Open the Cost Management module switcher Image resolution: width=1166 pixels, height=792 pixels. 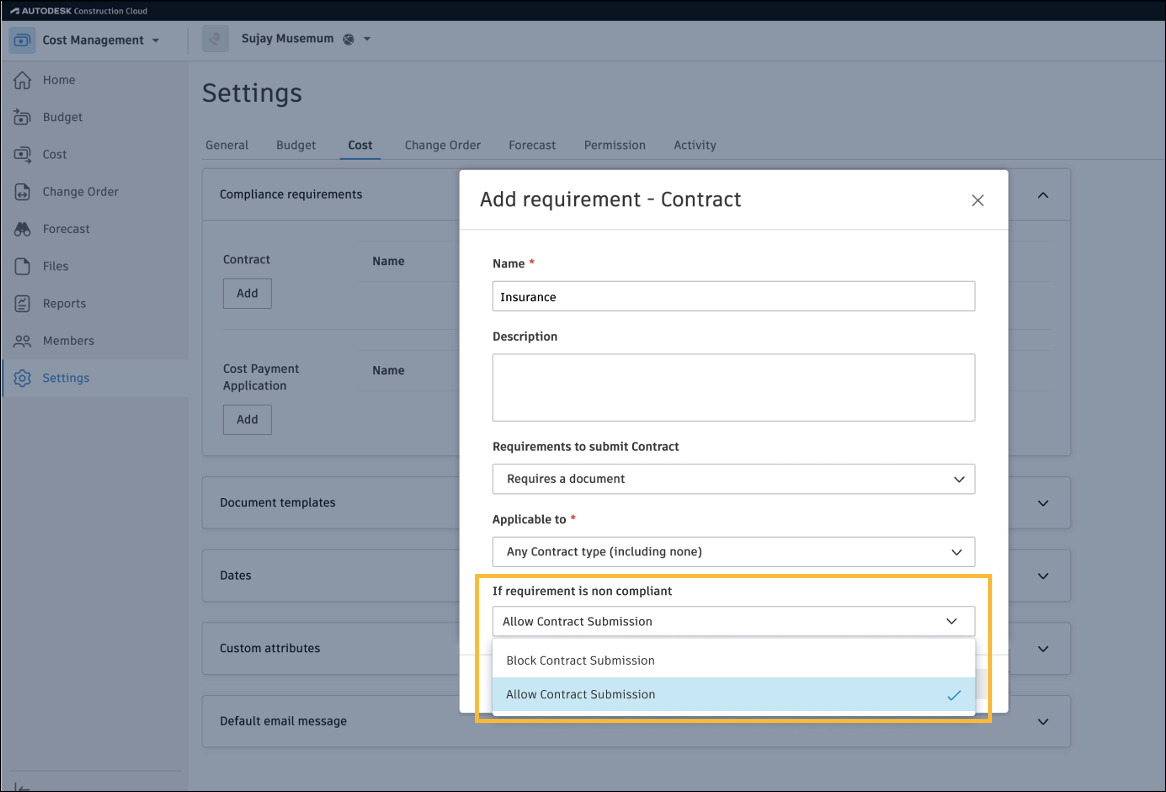click(x=100, y=41)
